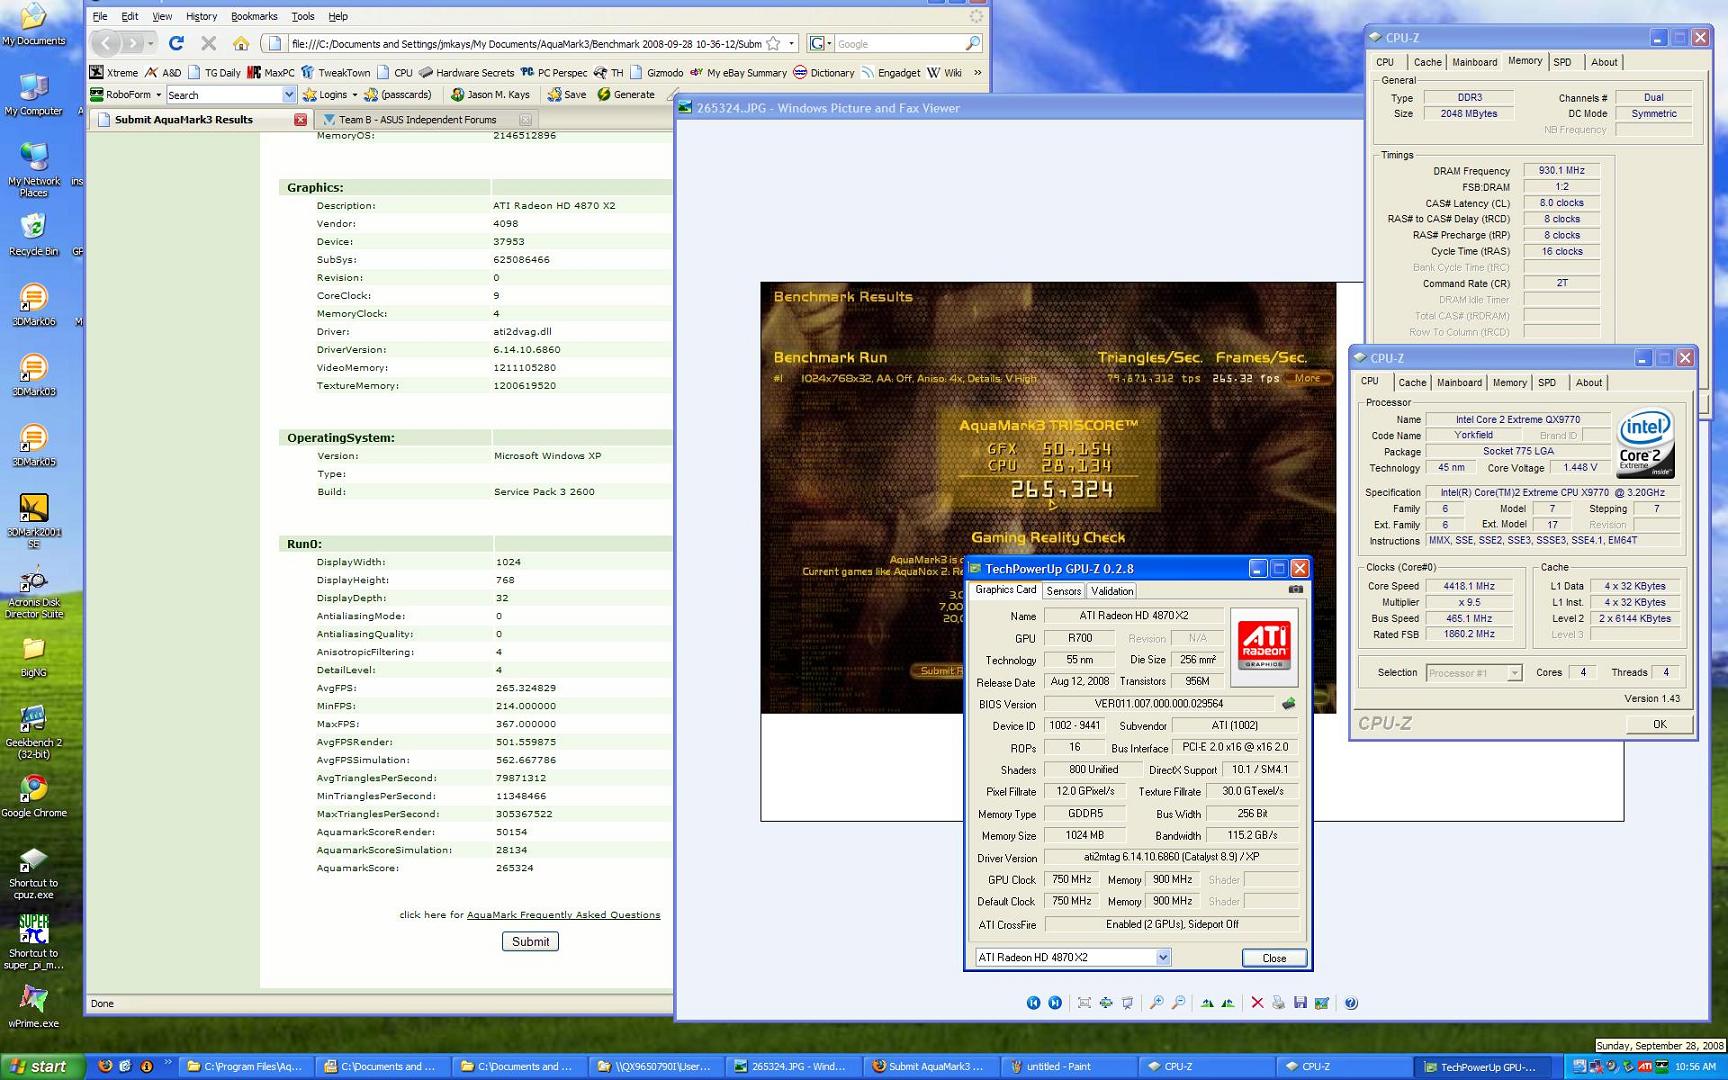
Task: Open Processor selection dropdown in CPU-Z
Action: tap(1514, 673)
